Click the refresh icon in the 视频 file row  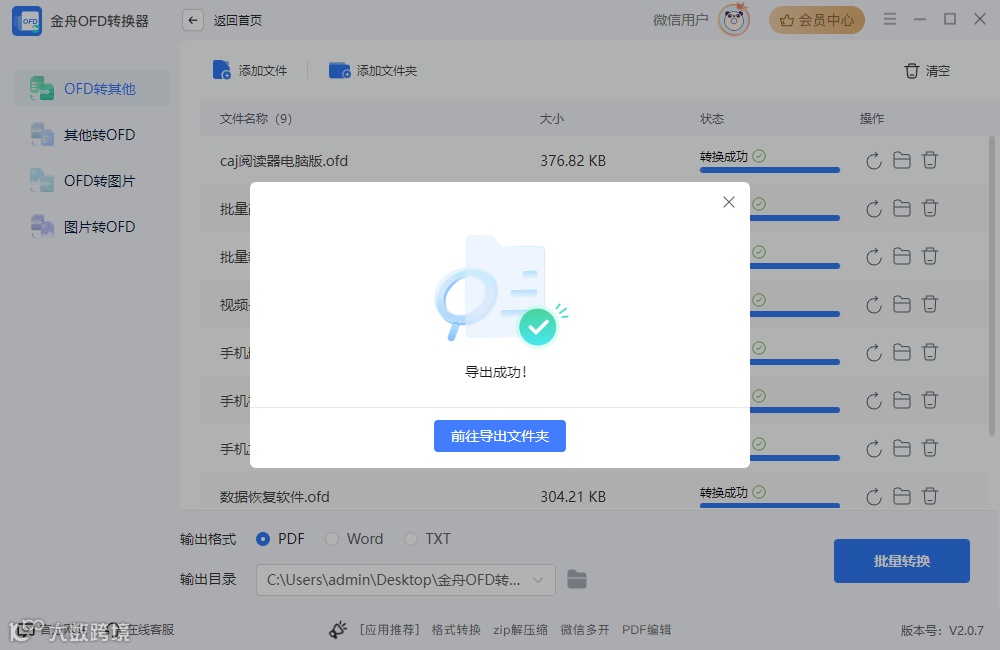click(x=874, y=305)
